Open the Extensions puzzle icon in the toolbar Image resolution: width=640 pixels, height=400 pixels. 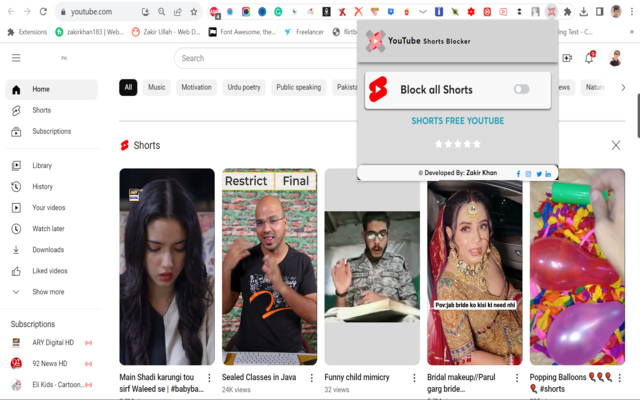[567, 12]
